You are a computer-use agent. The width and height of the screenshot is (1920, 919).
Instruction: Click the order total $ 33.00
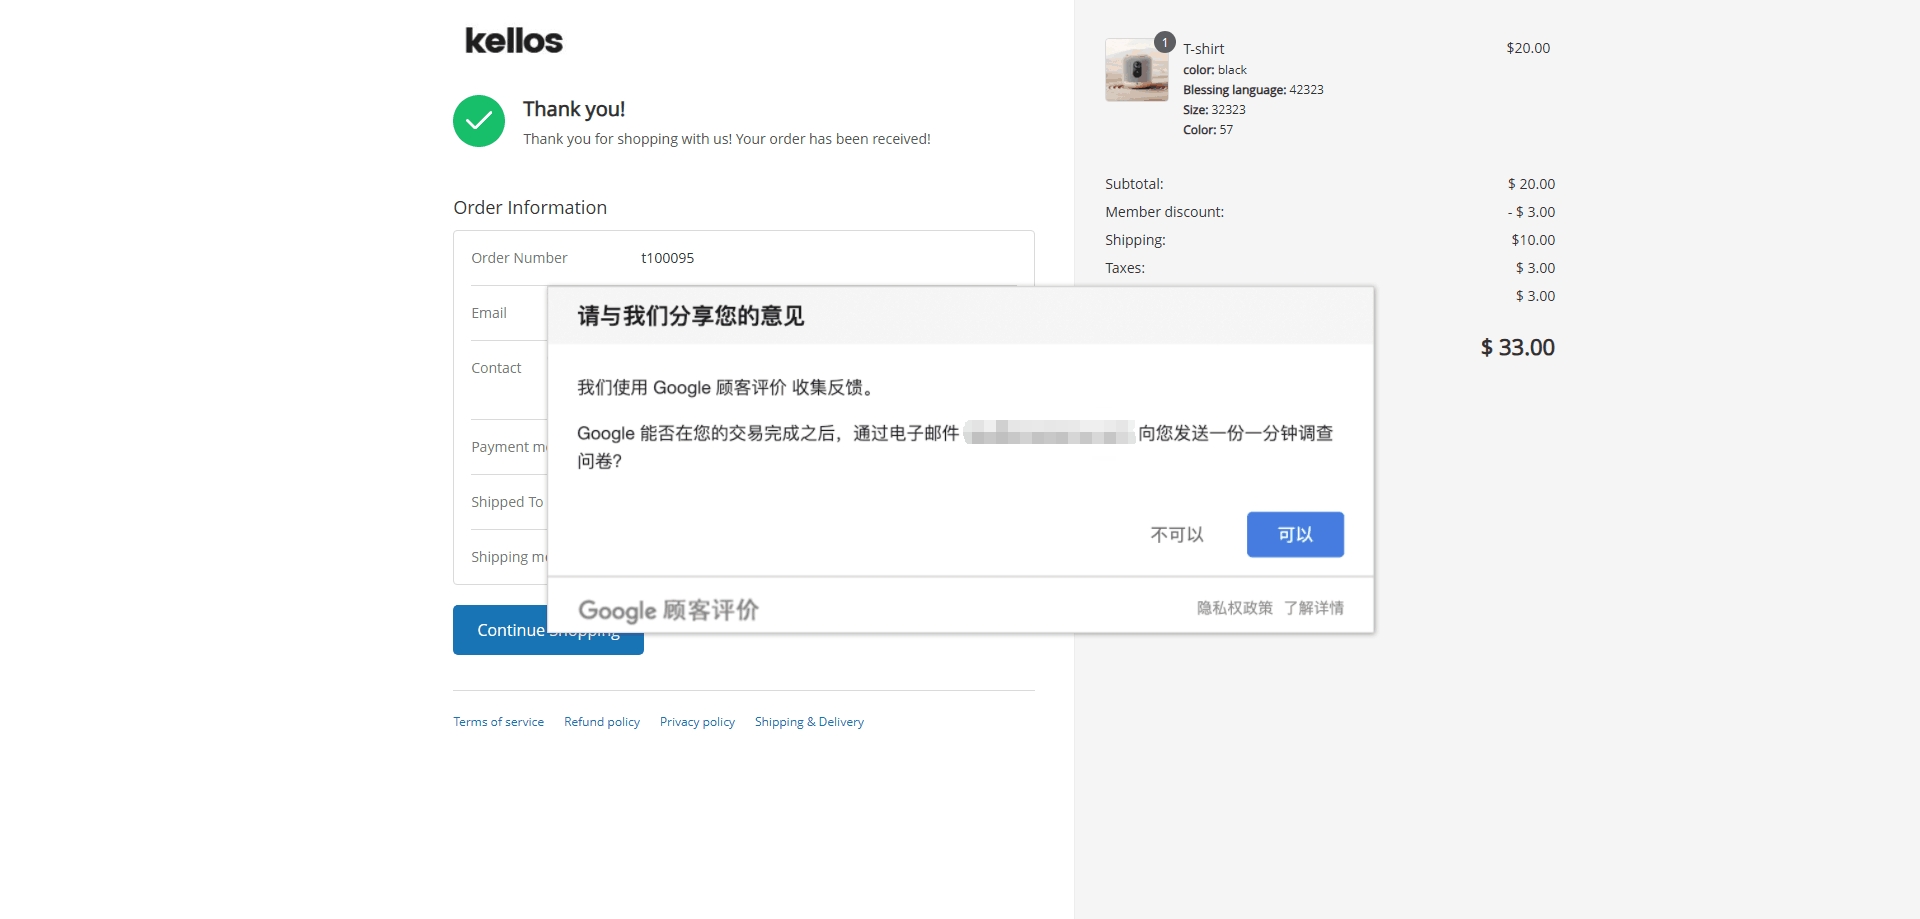click(1517, 348)
